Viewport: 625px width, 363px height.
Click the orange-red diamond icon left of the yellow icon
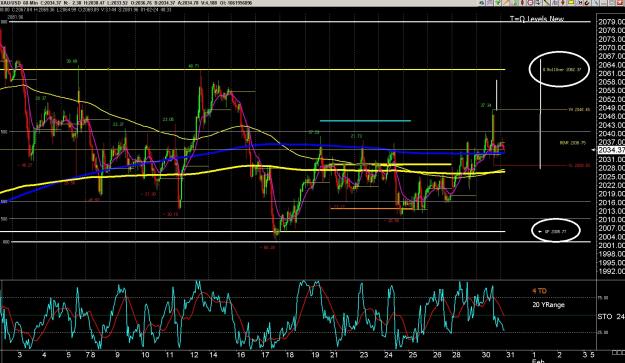pos(562,3)
